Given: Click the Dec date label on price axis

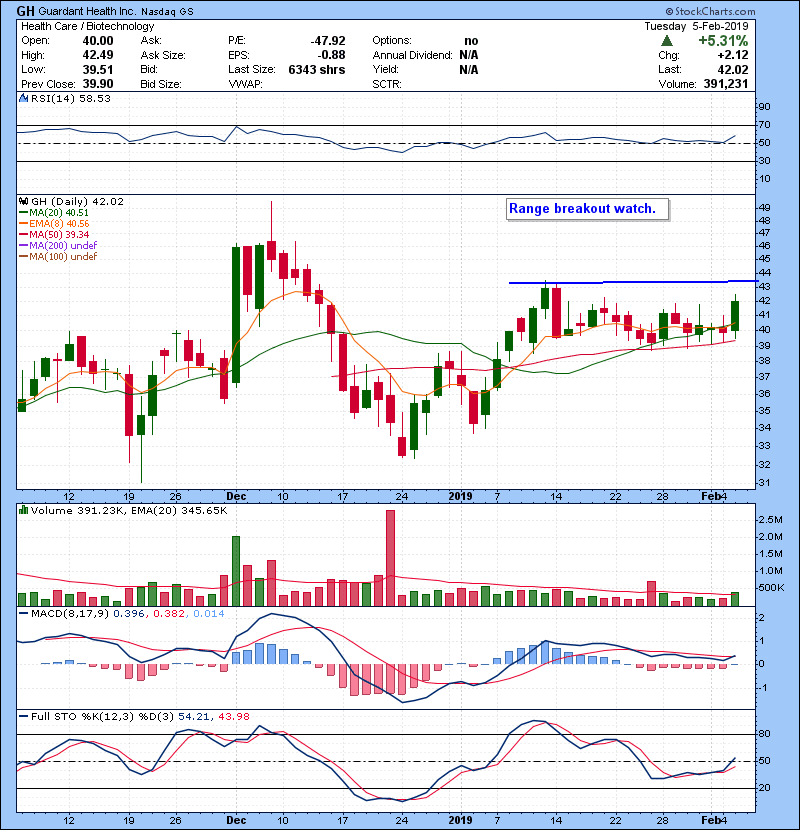Looking at the screenshot, I should [236, 496].
